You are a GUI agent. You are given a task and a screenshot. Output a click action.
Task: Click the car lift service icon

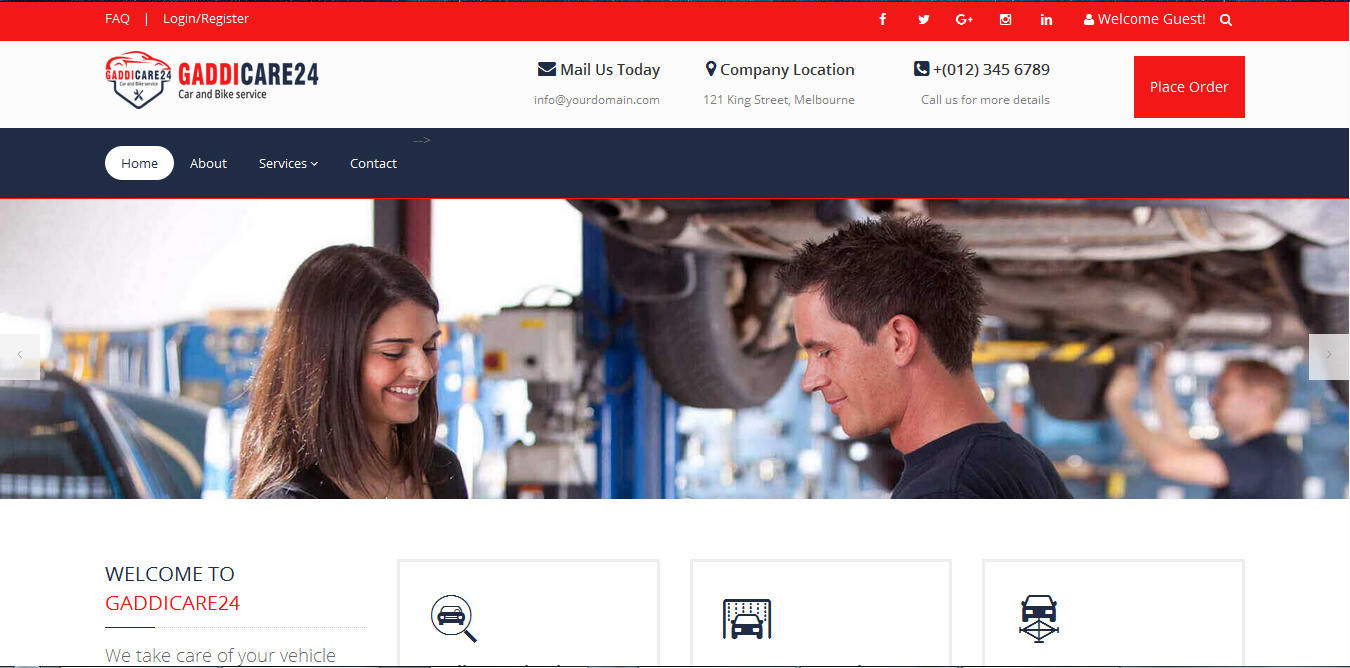1040,619
